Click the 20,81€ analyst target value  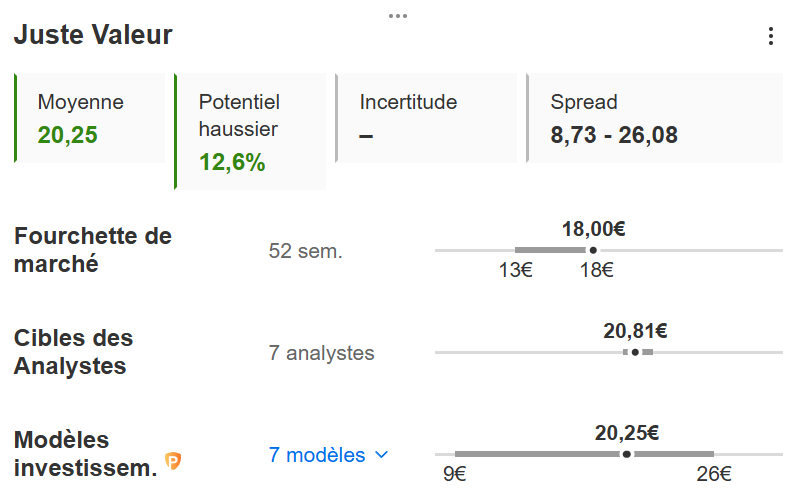coord(635,330)
